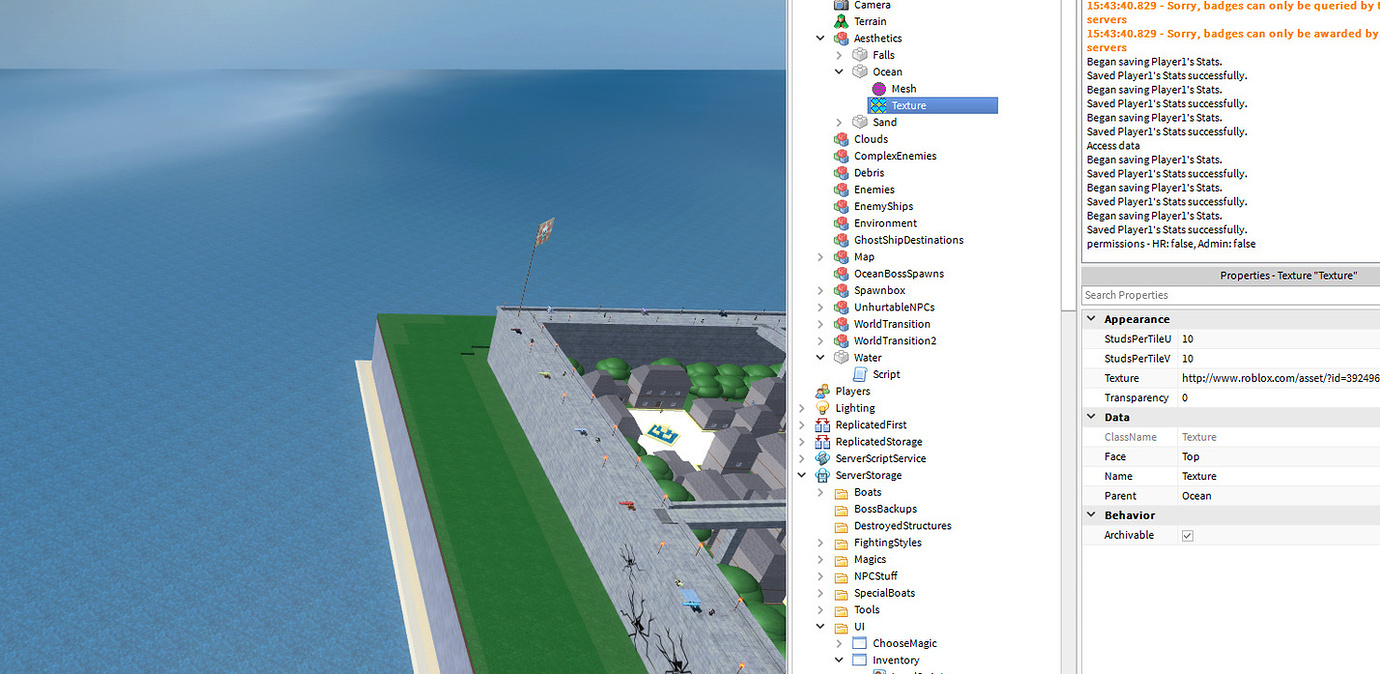1380x674 pixels.
Task: Click the ReplicatedFirst service icon
Action: click(x=822, y=425)
